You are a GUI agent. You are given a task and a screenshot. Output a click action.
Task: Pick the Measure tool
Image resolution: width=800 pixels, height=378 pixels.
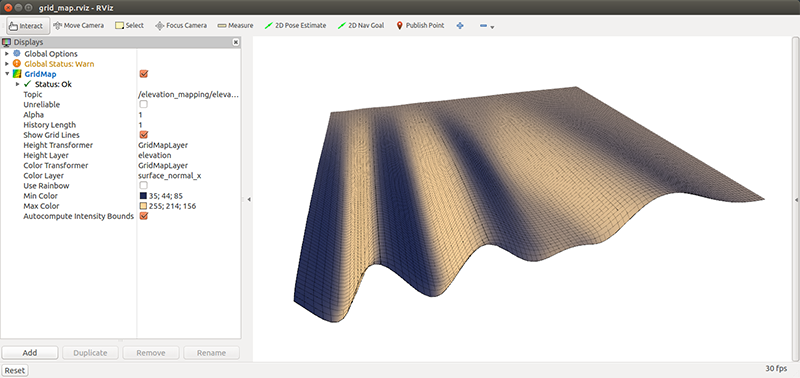coord(235,26)
